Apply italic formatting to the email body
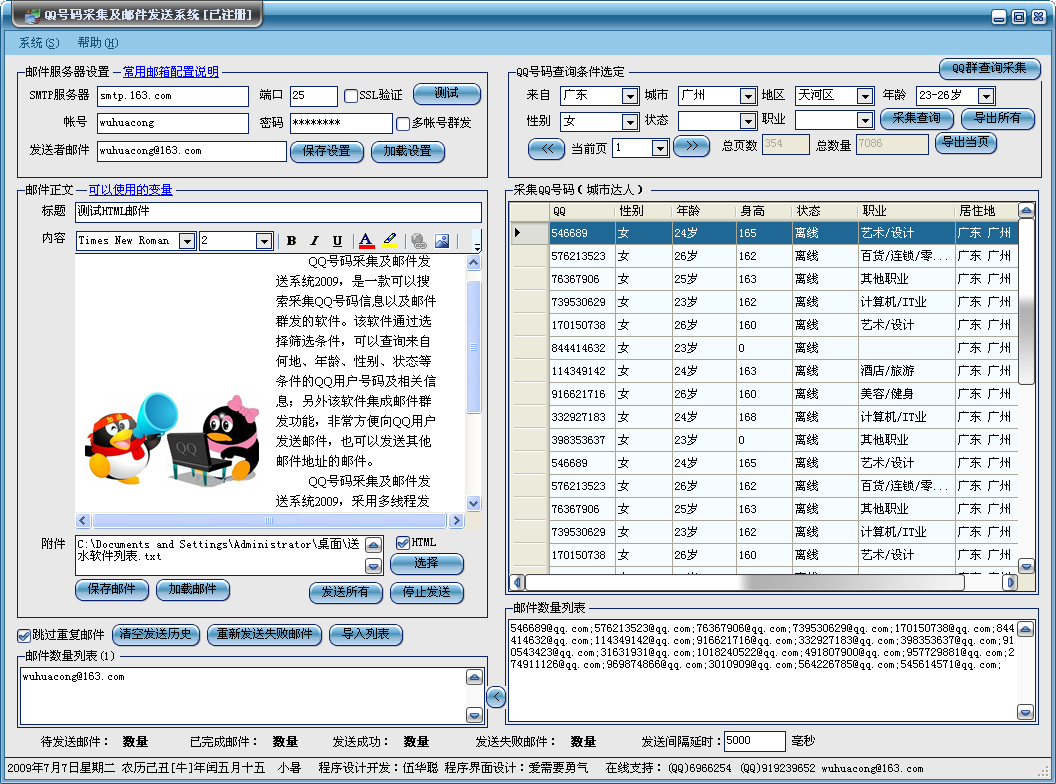 click(x=315, y=240)
